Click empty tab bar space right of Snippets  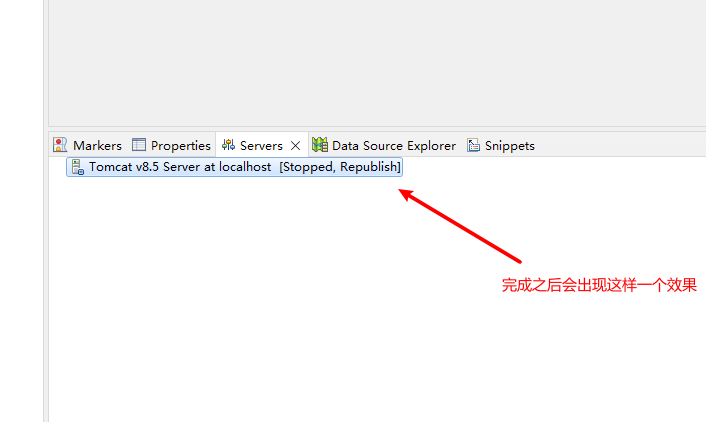(x=621, y=145)
